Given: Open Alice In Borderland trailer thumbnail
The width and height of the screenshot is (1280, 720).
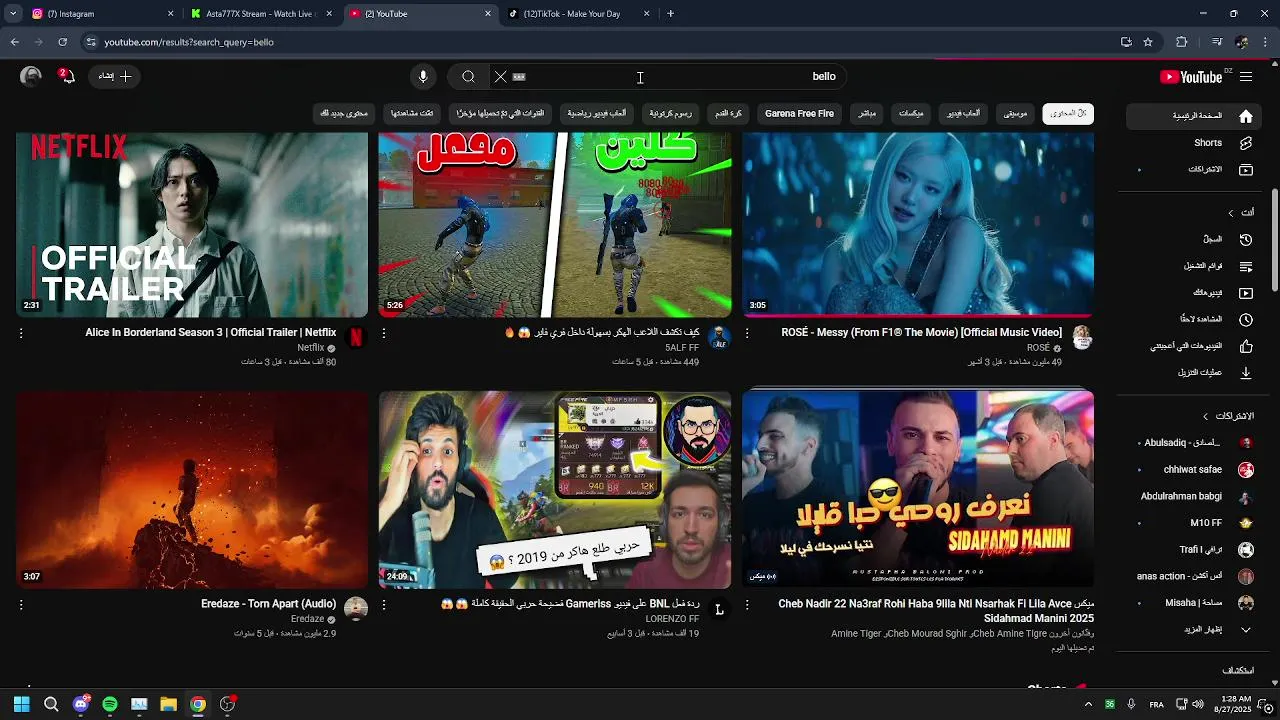Looking at the screenshot, I should point(192,224).
